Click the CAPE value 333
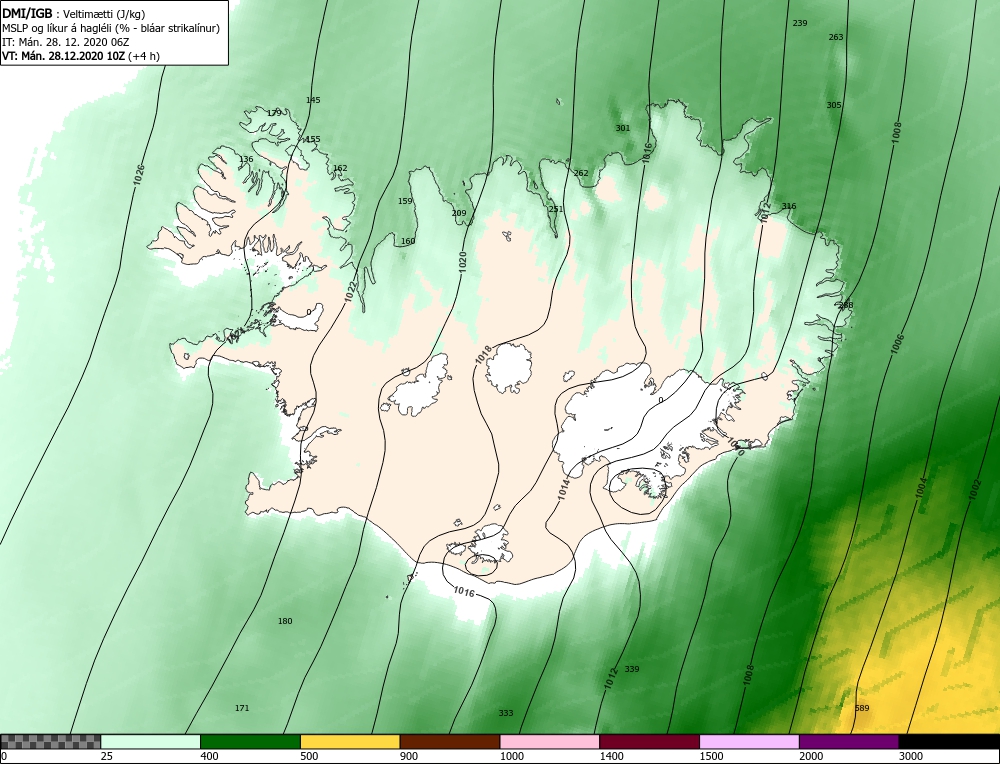 (x=506, y=713)
